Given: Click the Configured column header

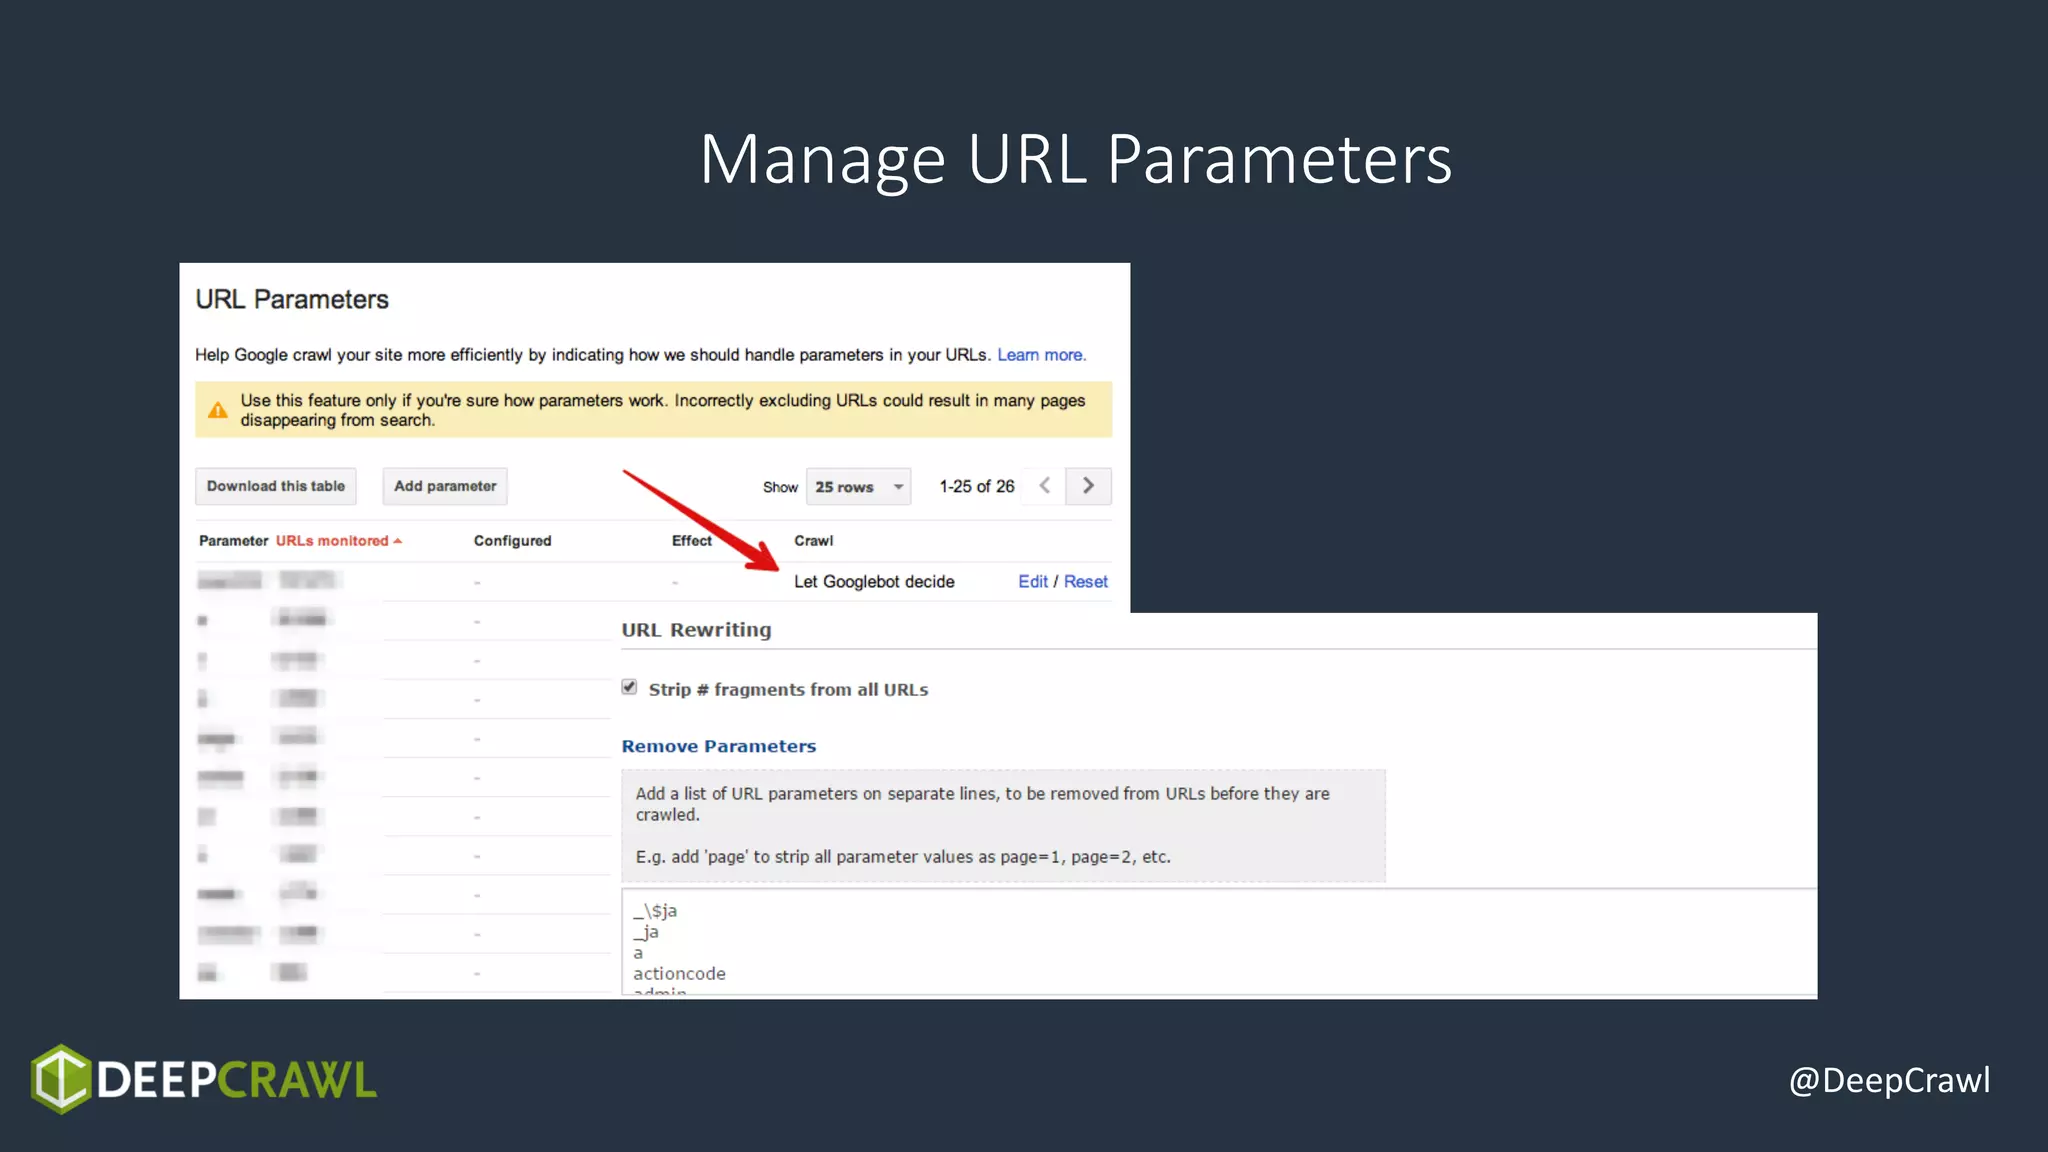Looking at the screenshot, I should tap(512, 541).
